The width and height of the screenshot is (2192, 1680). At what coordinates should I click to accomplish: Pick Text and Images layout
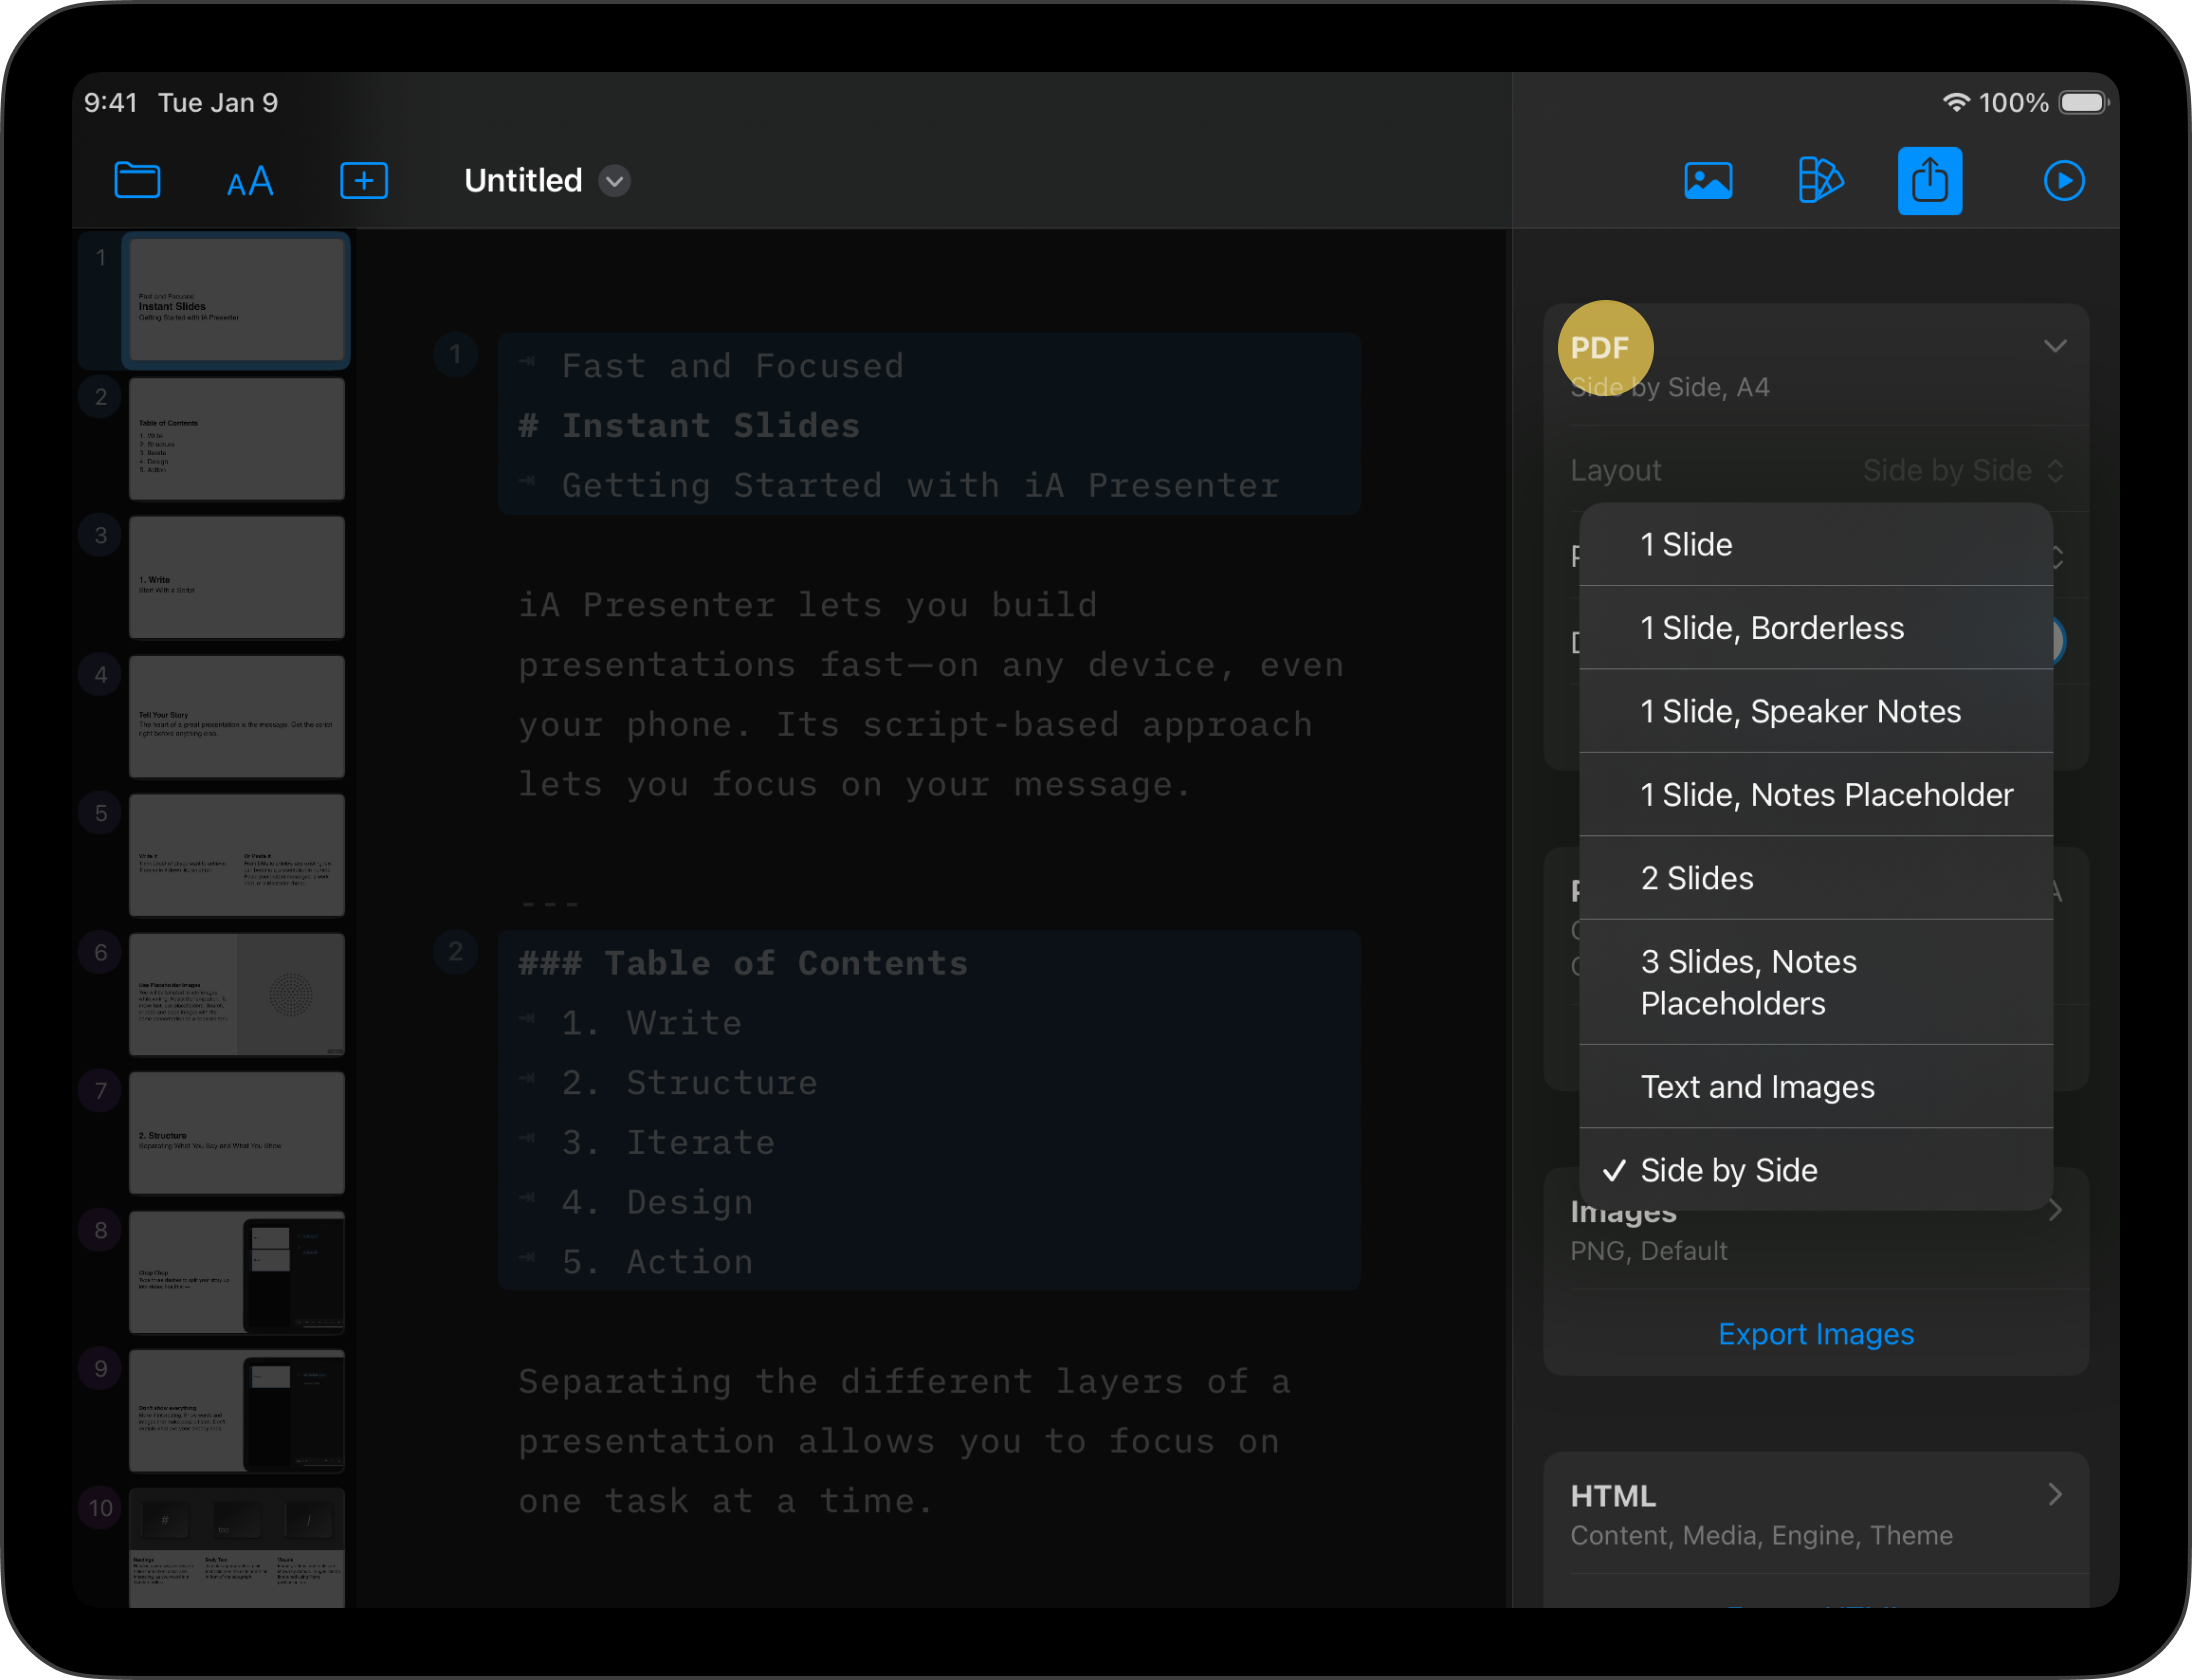click(1757, 1088)
